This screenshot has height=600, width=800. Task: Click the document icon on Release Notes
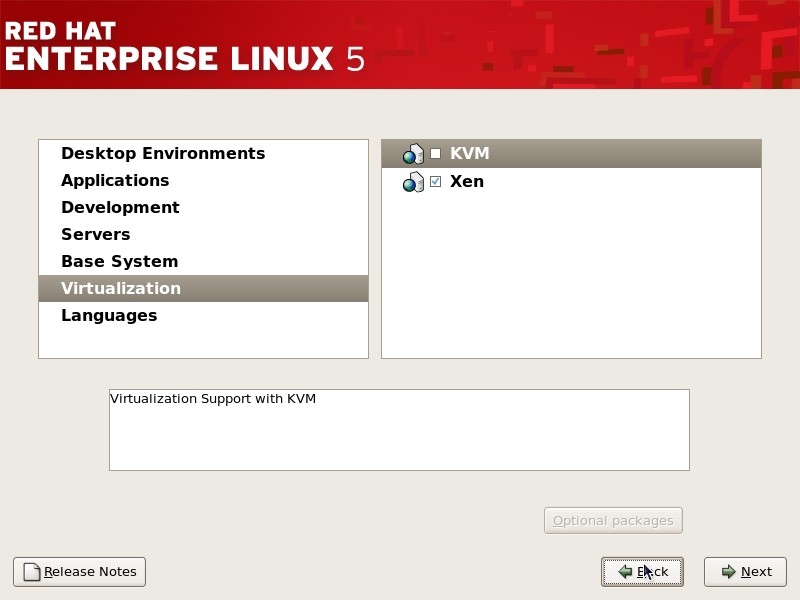(x=32, y=572)
